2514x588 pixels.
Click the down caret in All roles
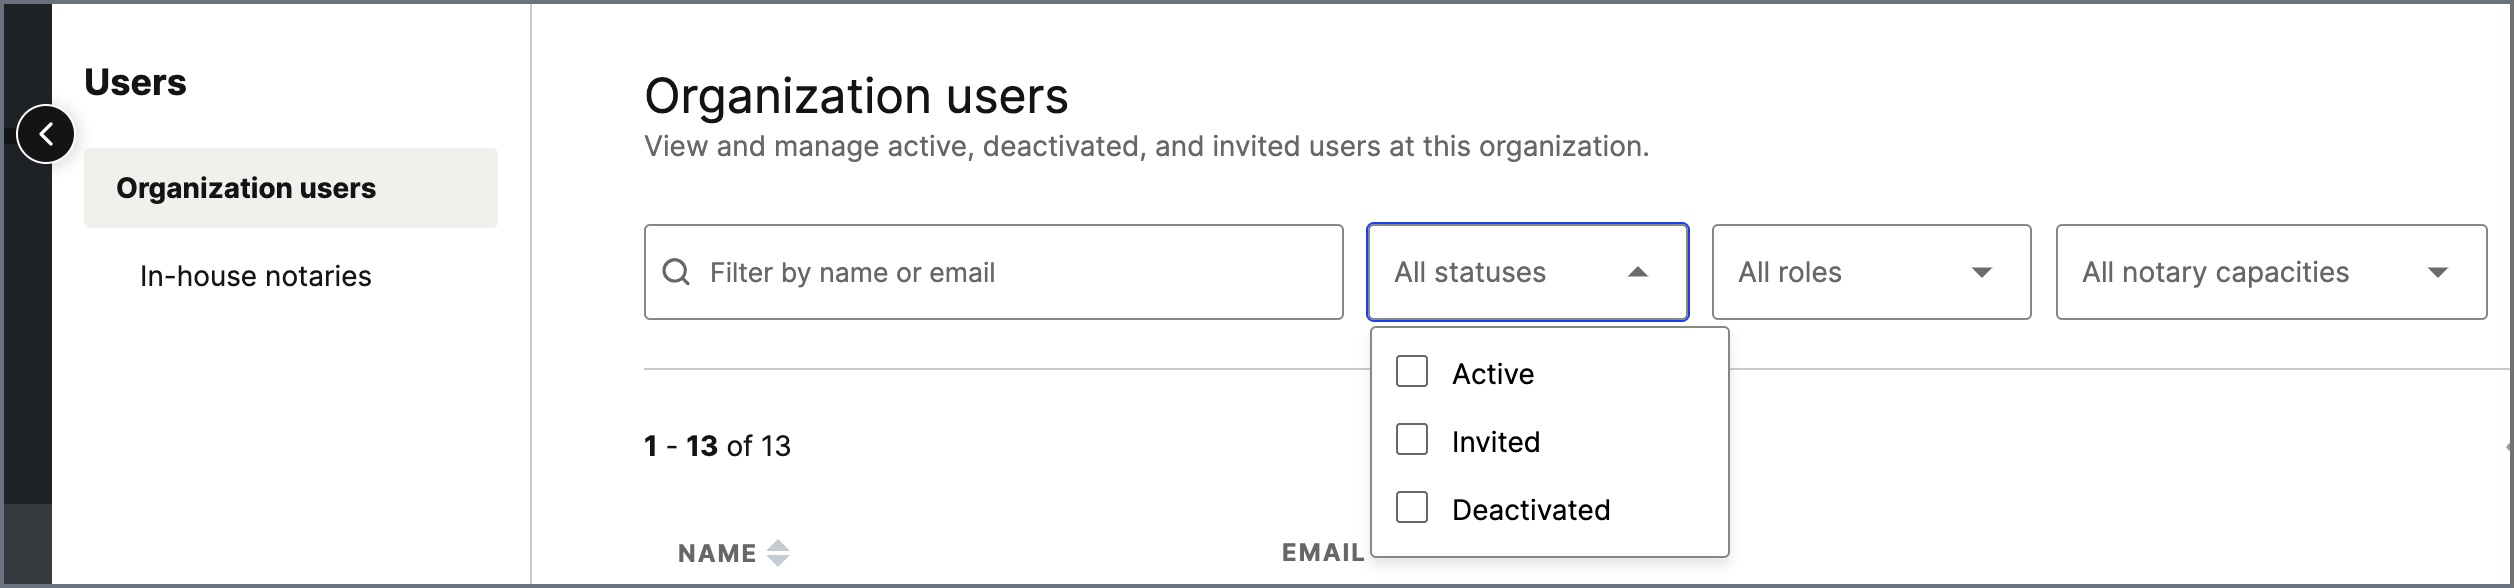point(1981,272)
